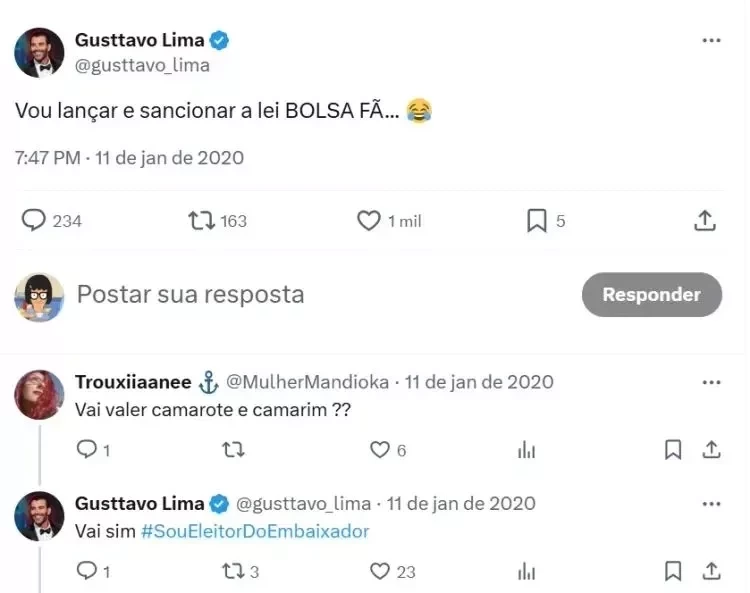Click the Responder button

[651, 295]
